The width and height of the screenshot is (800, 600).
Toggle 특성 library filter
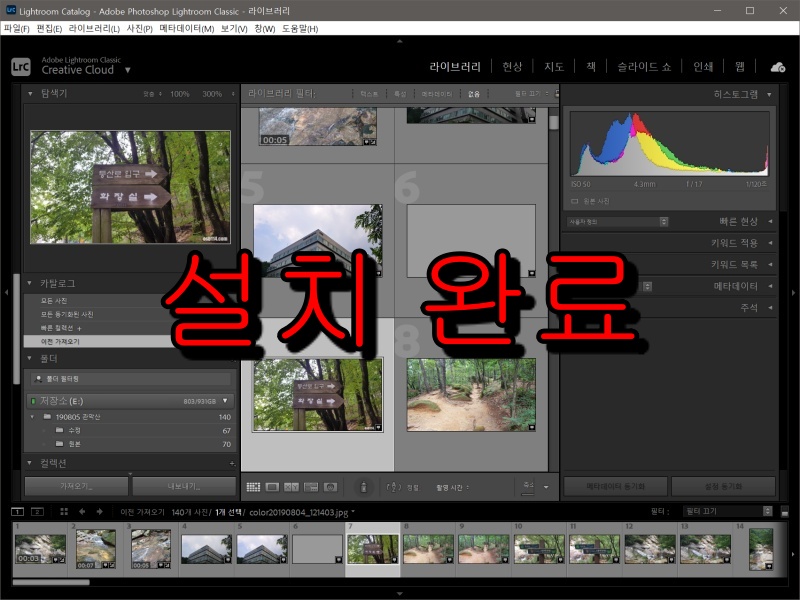(x=400, y=94)
